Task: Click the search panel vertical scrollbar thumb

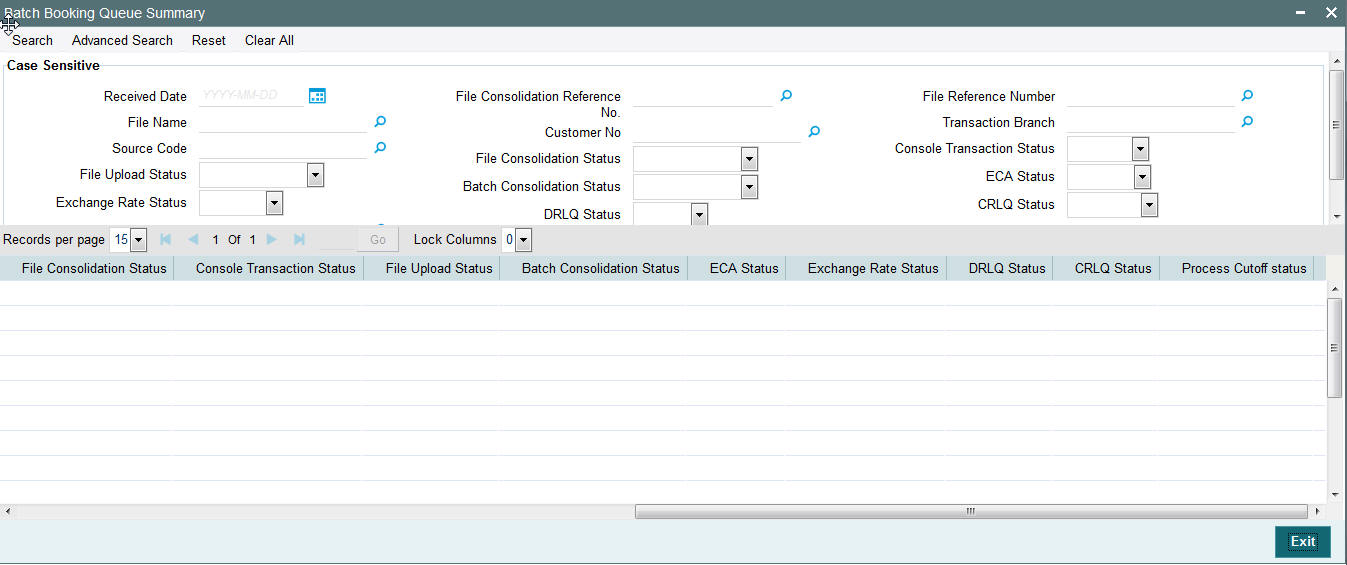Action: tap(1337, 125)
